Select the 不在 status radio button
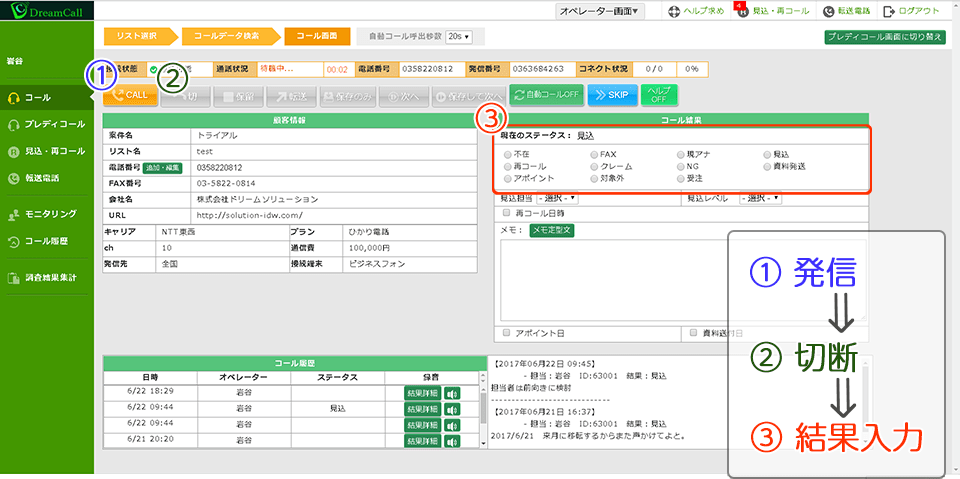The width and height of the screenshot is (960, 479). coord(508,155)
